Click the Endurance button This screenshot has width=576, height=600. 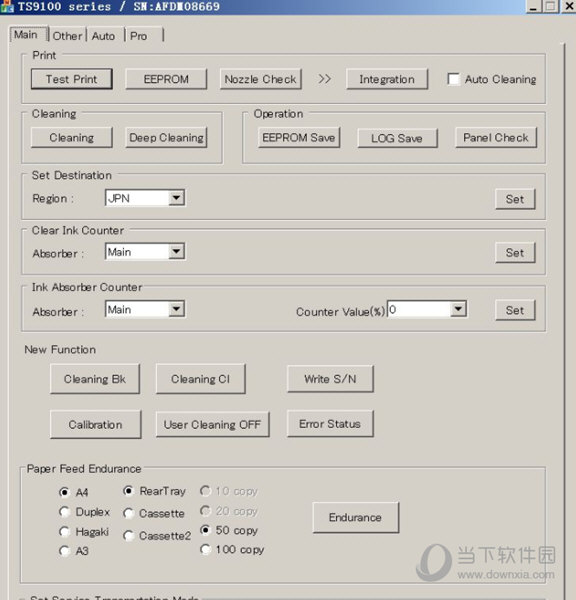click(356, 517)
